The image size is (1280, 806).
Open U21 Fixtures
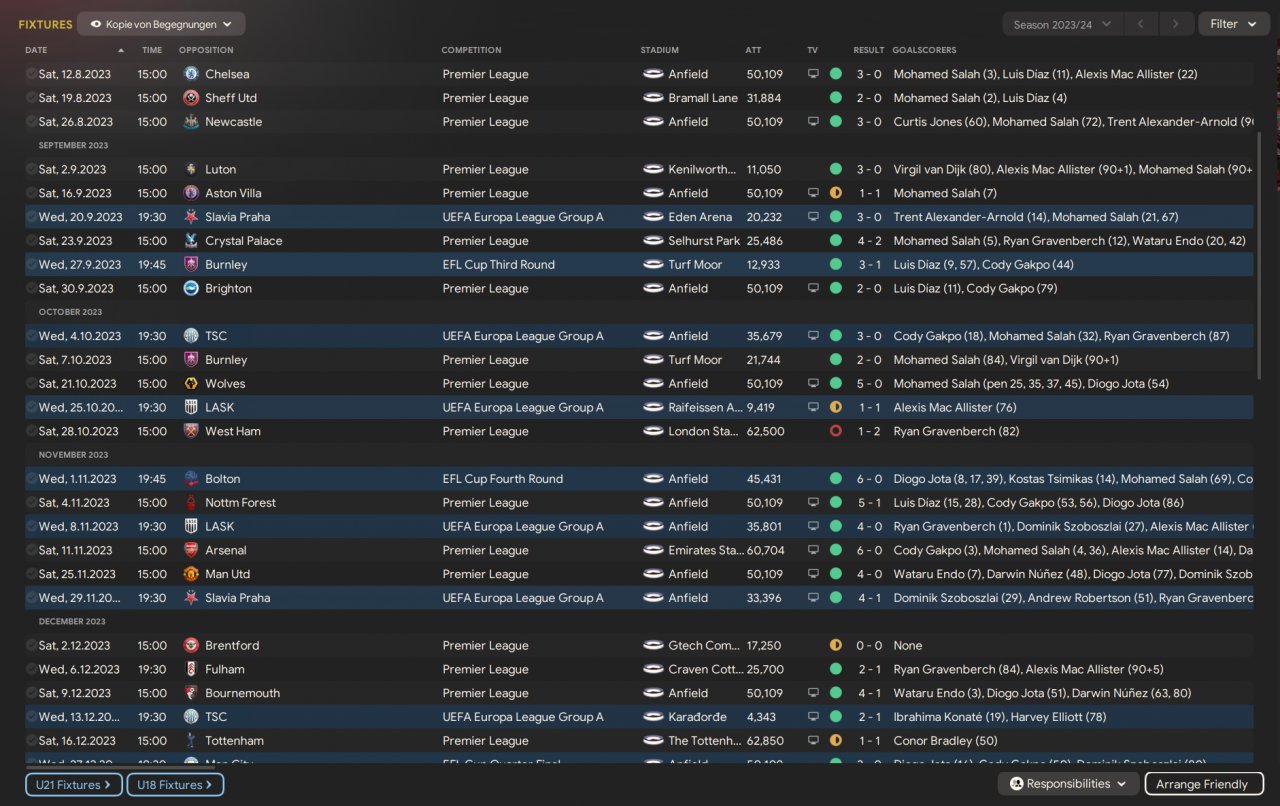point(74,785)
